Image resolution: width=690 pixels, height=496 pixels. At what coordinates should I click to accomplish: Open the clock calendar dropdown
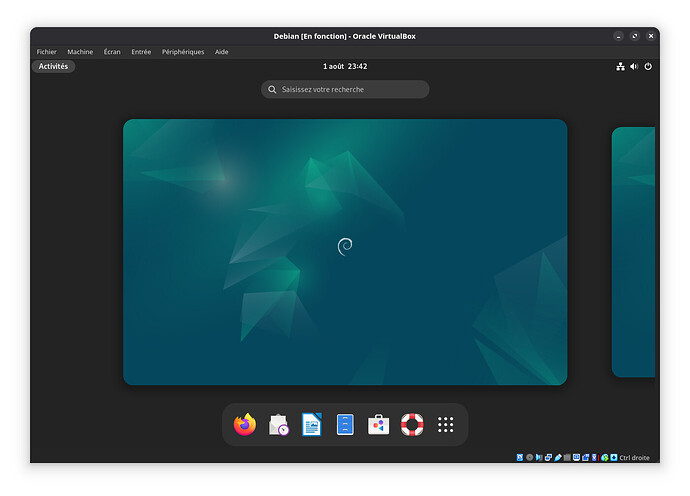tap(345, 66)
